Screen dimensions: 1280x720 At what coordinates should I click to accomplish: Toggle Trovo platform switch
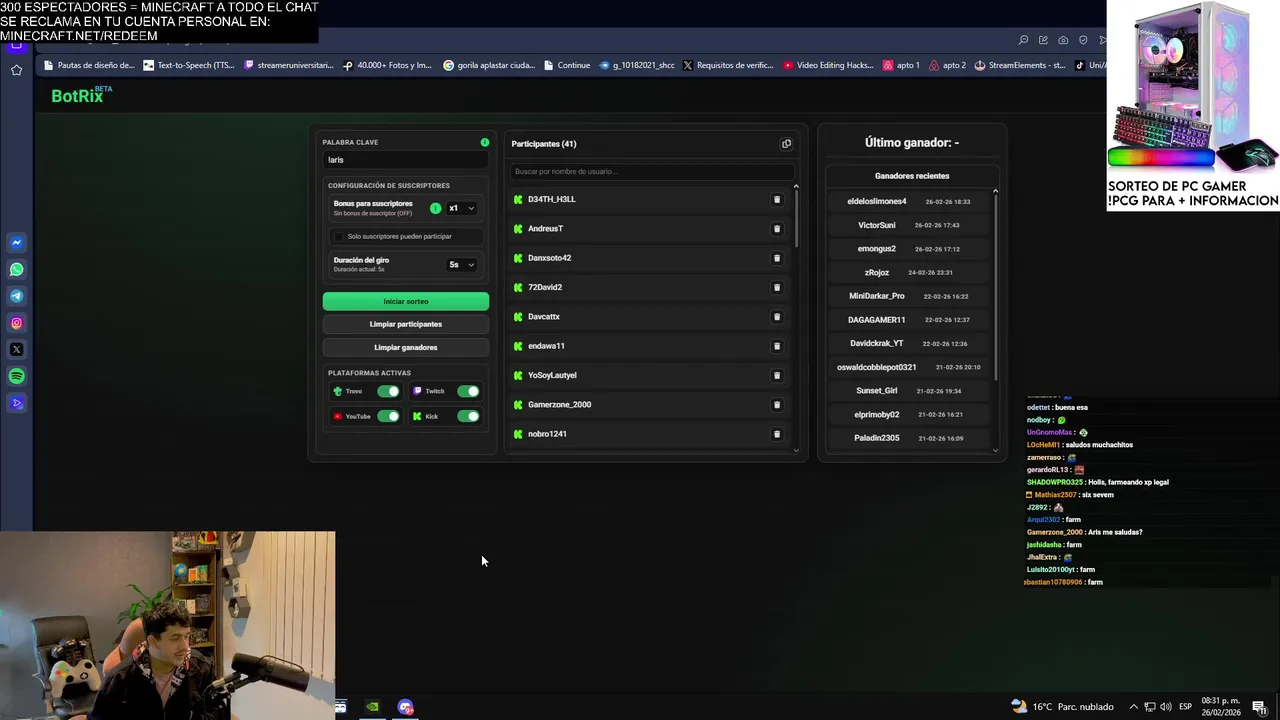(x=388, y=391)
